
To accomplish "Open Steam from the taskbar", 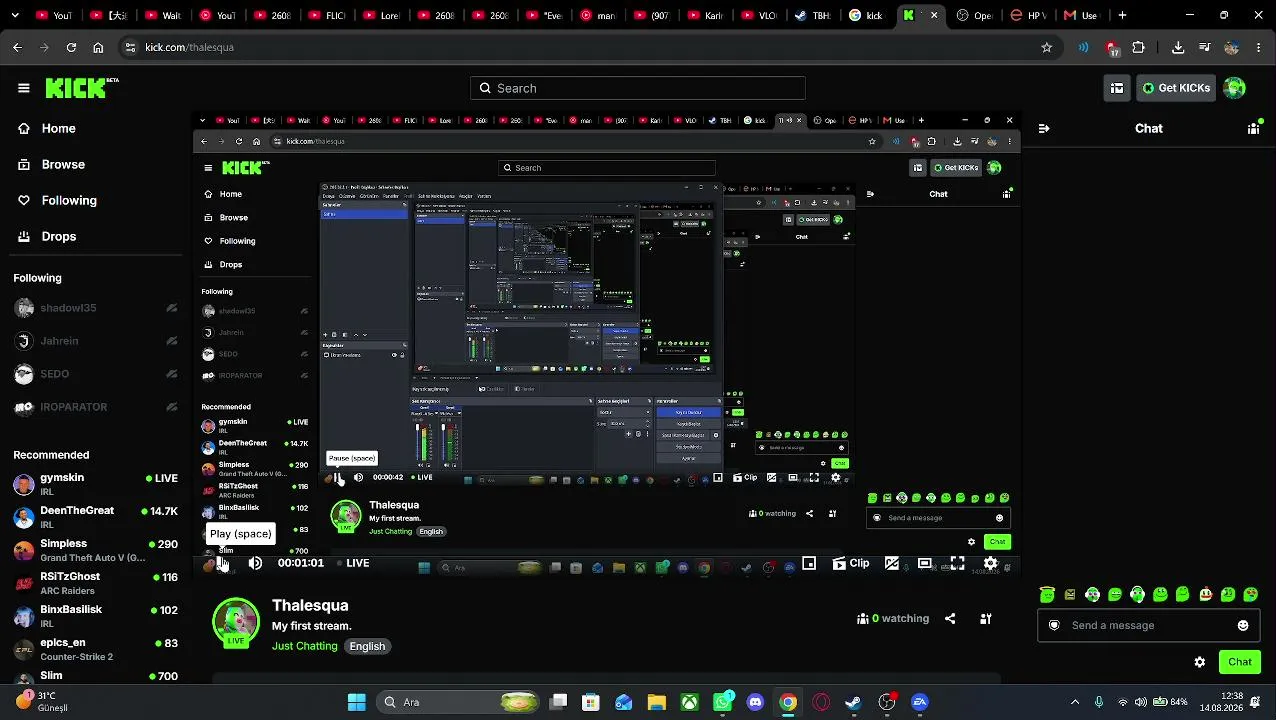I will click(853, 702).
